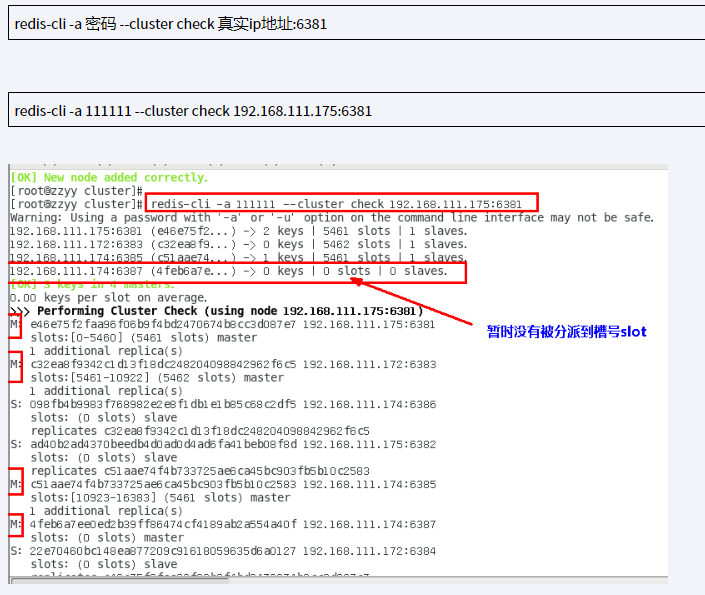Screen dimensions: 705x595
Task: Click 'replicates c32ea8f9342c1...' line
Action: 200,431
